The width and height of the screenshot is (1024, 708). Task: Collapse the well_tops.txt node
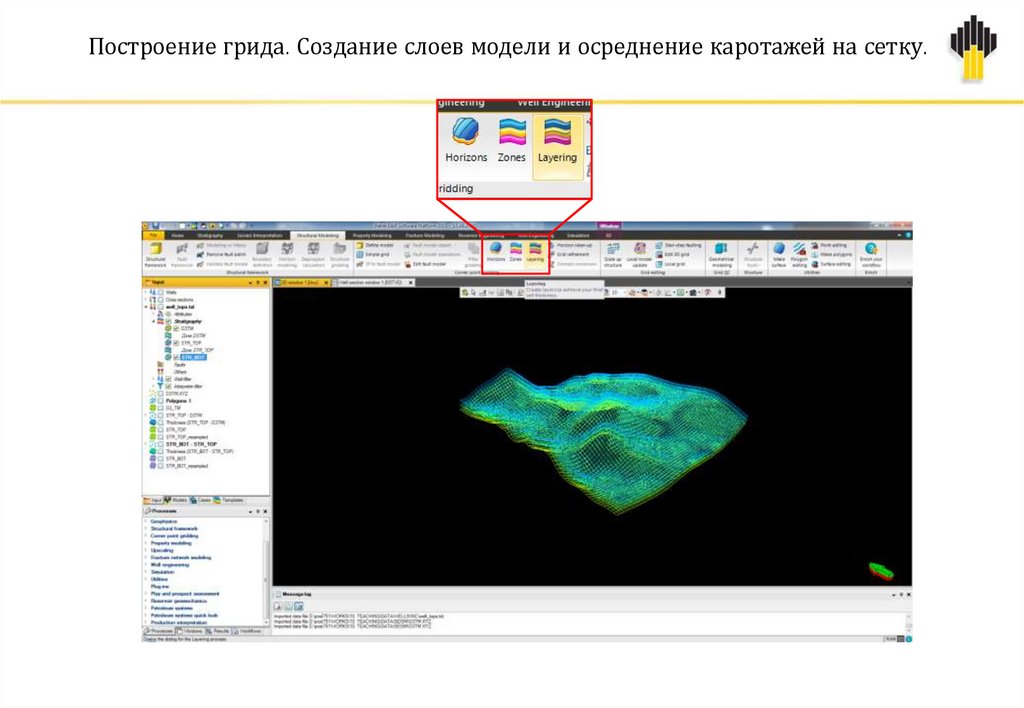coord(146,306)
